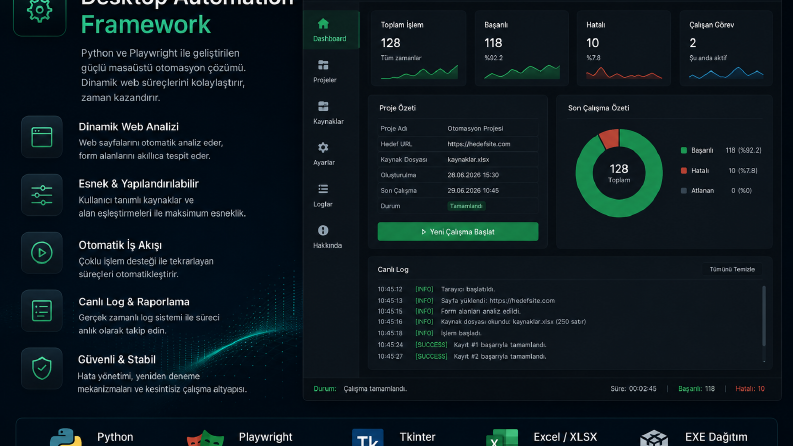Start a new run with Yeni Çalışma Başlat
This screenshot has width=793, height=446.
[x=458, y=232]
